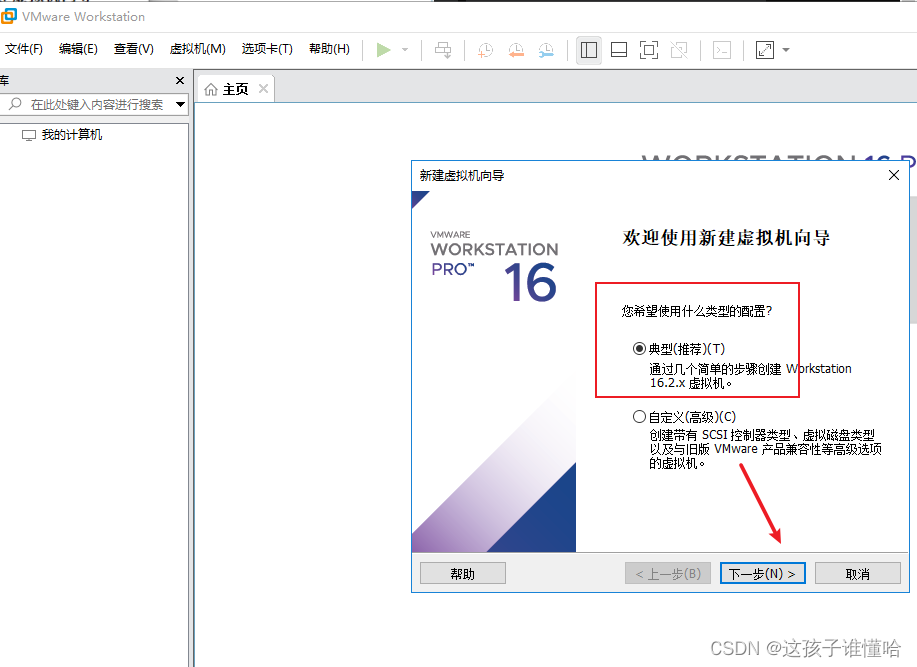Select 我的计算机 in the library tree
Image resolution: width=917 pixels, height=667 pixels.
pos(72,135)
